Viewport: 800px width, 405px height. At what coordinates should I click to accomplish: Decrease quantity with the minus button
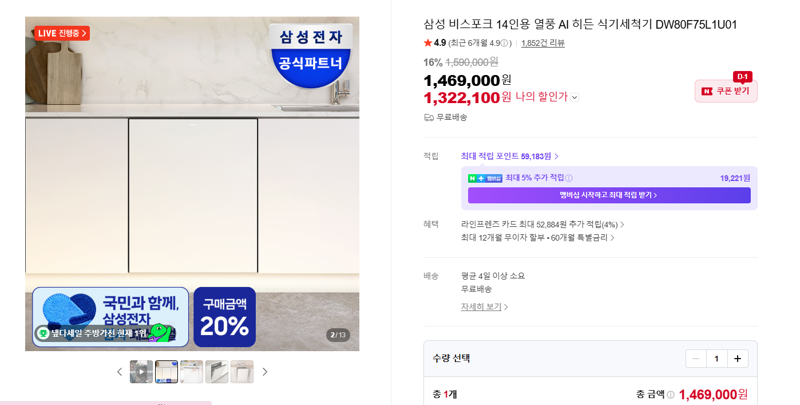coord(695,359)
